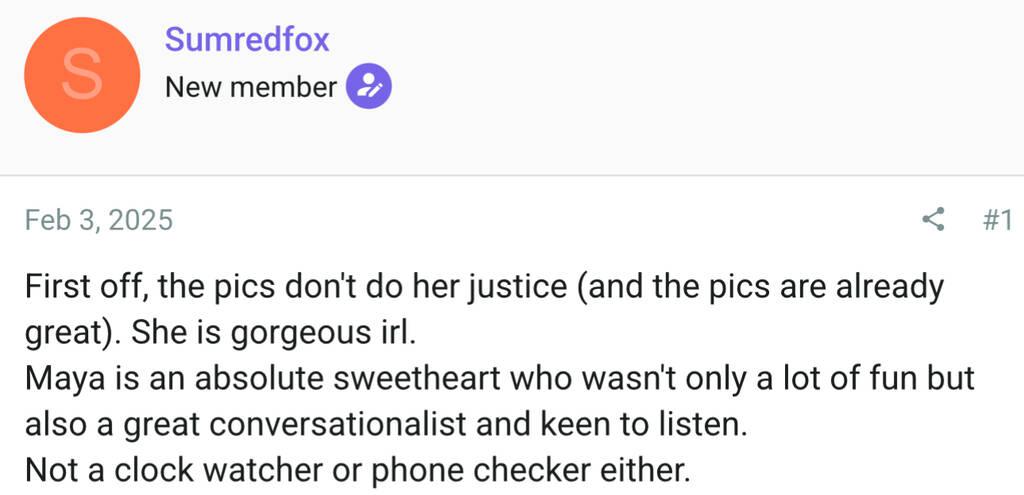Click the share icon on the post
This screenshot has width=1024, height=495.
click(x=933, y=220)
